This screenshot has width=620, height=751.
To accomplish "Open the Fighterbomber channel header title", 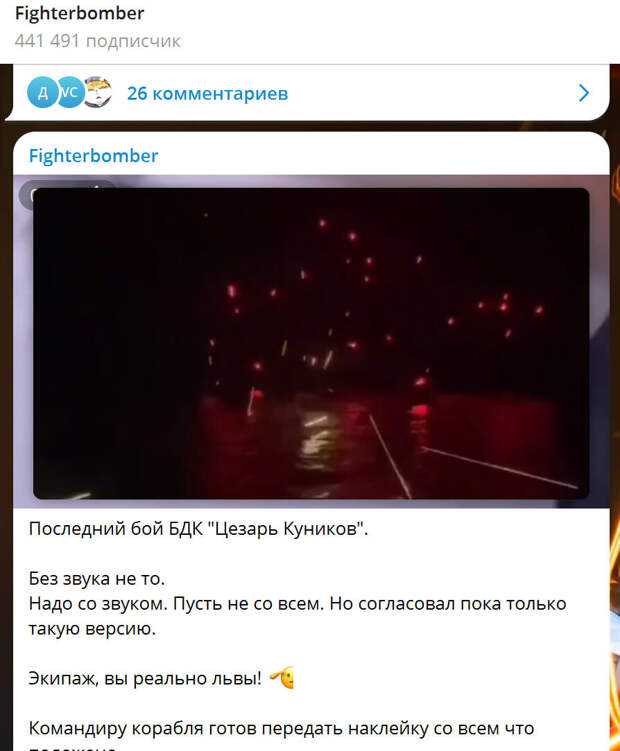I will pyautogui.click(x=80, y=13).
